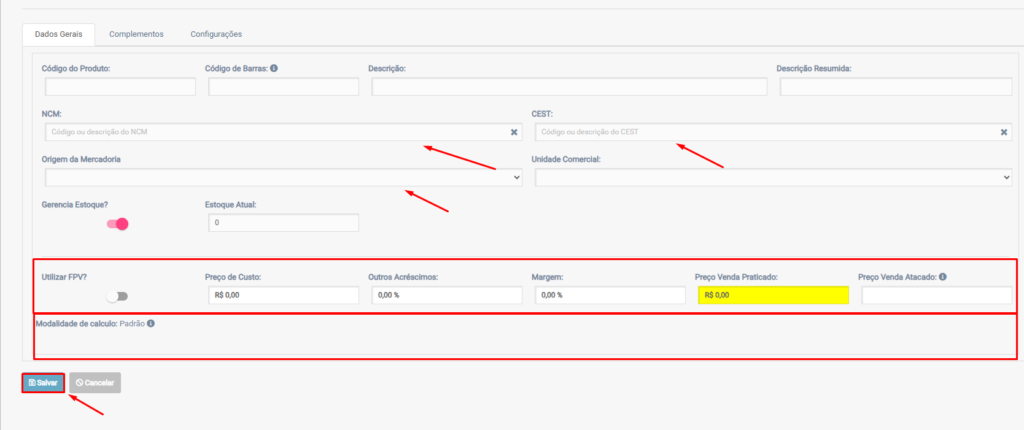The width and height of the screenshot is (1024, 430).
Task: Toggle the Gerencia Estoque switch
Action: tap(118, 224)
